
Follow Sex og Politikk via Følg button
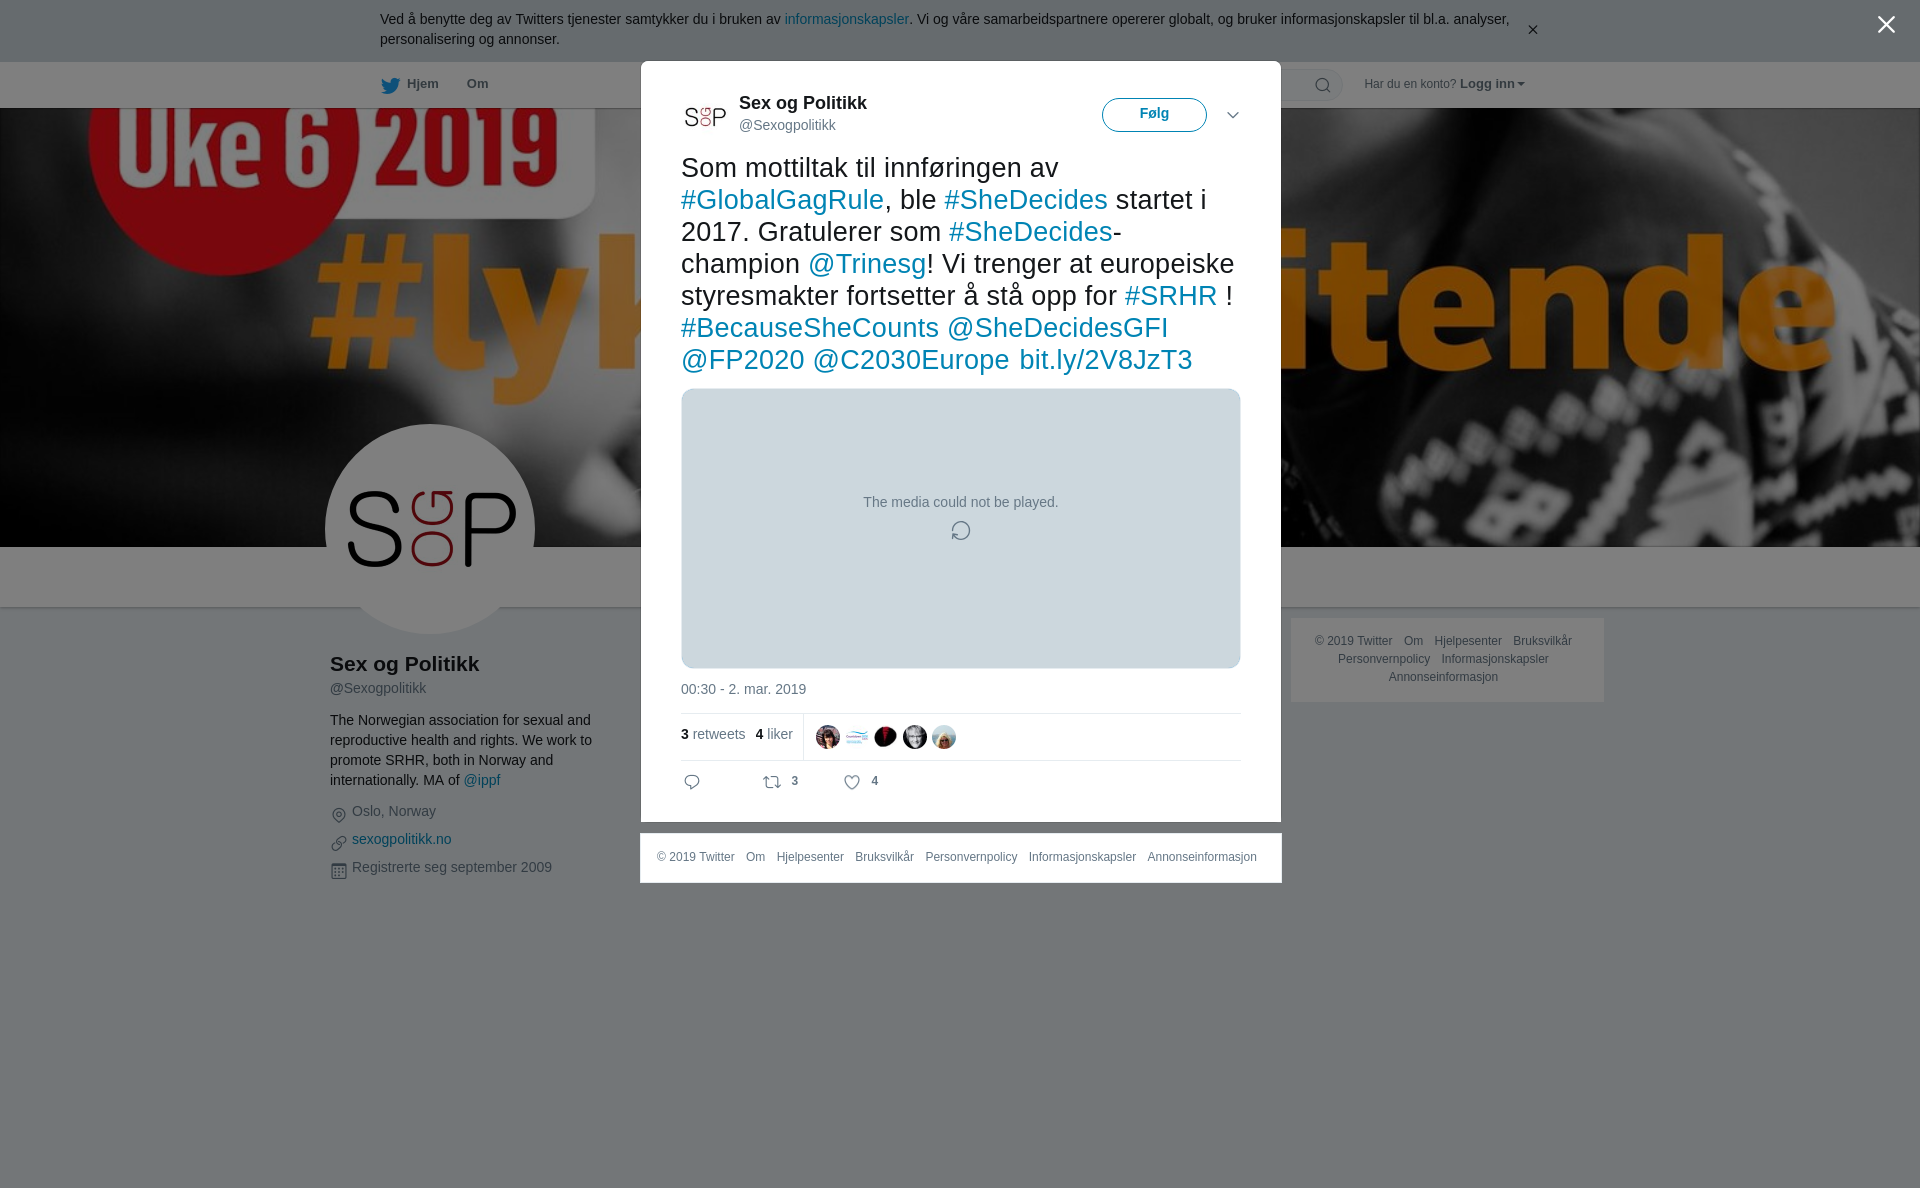1154,115
